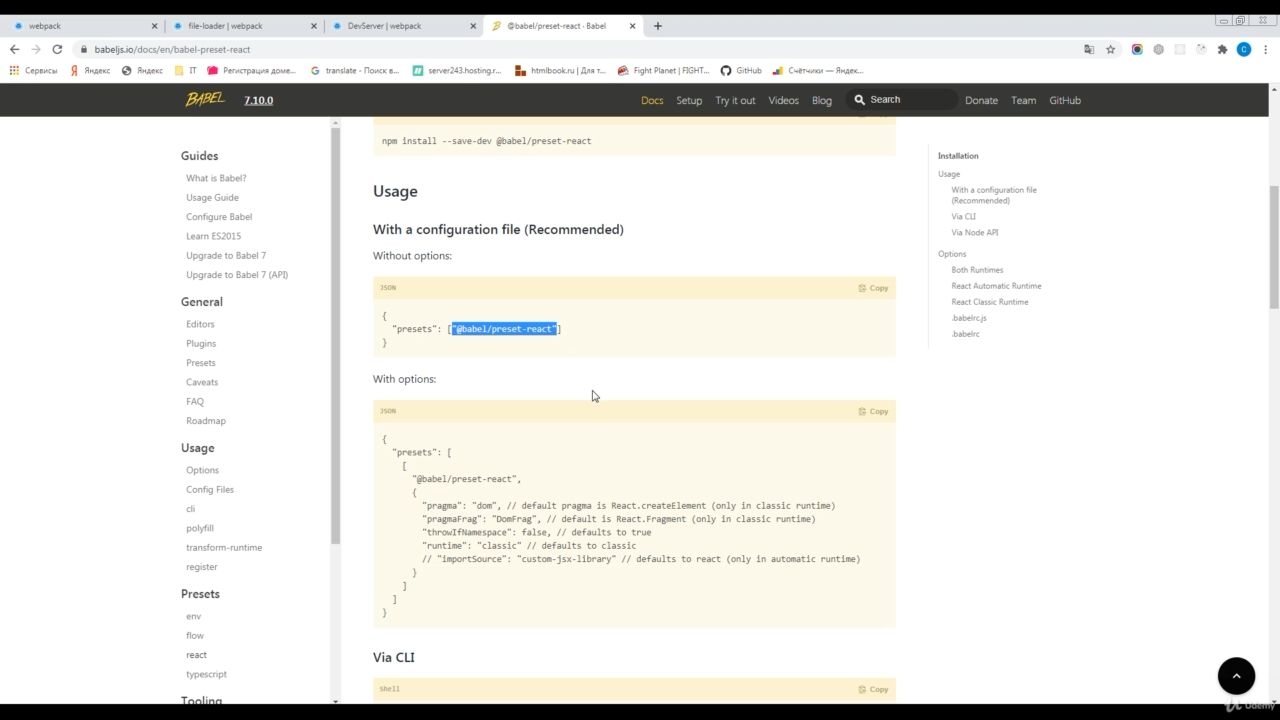1280x720 pixels.
Task: Bookmark page with the star icon
Action: [x=1110, y=49]
